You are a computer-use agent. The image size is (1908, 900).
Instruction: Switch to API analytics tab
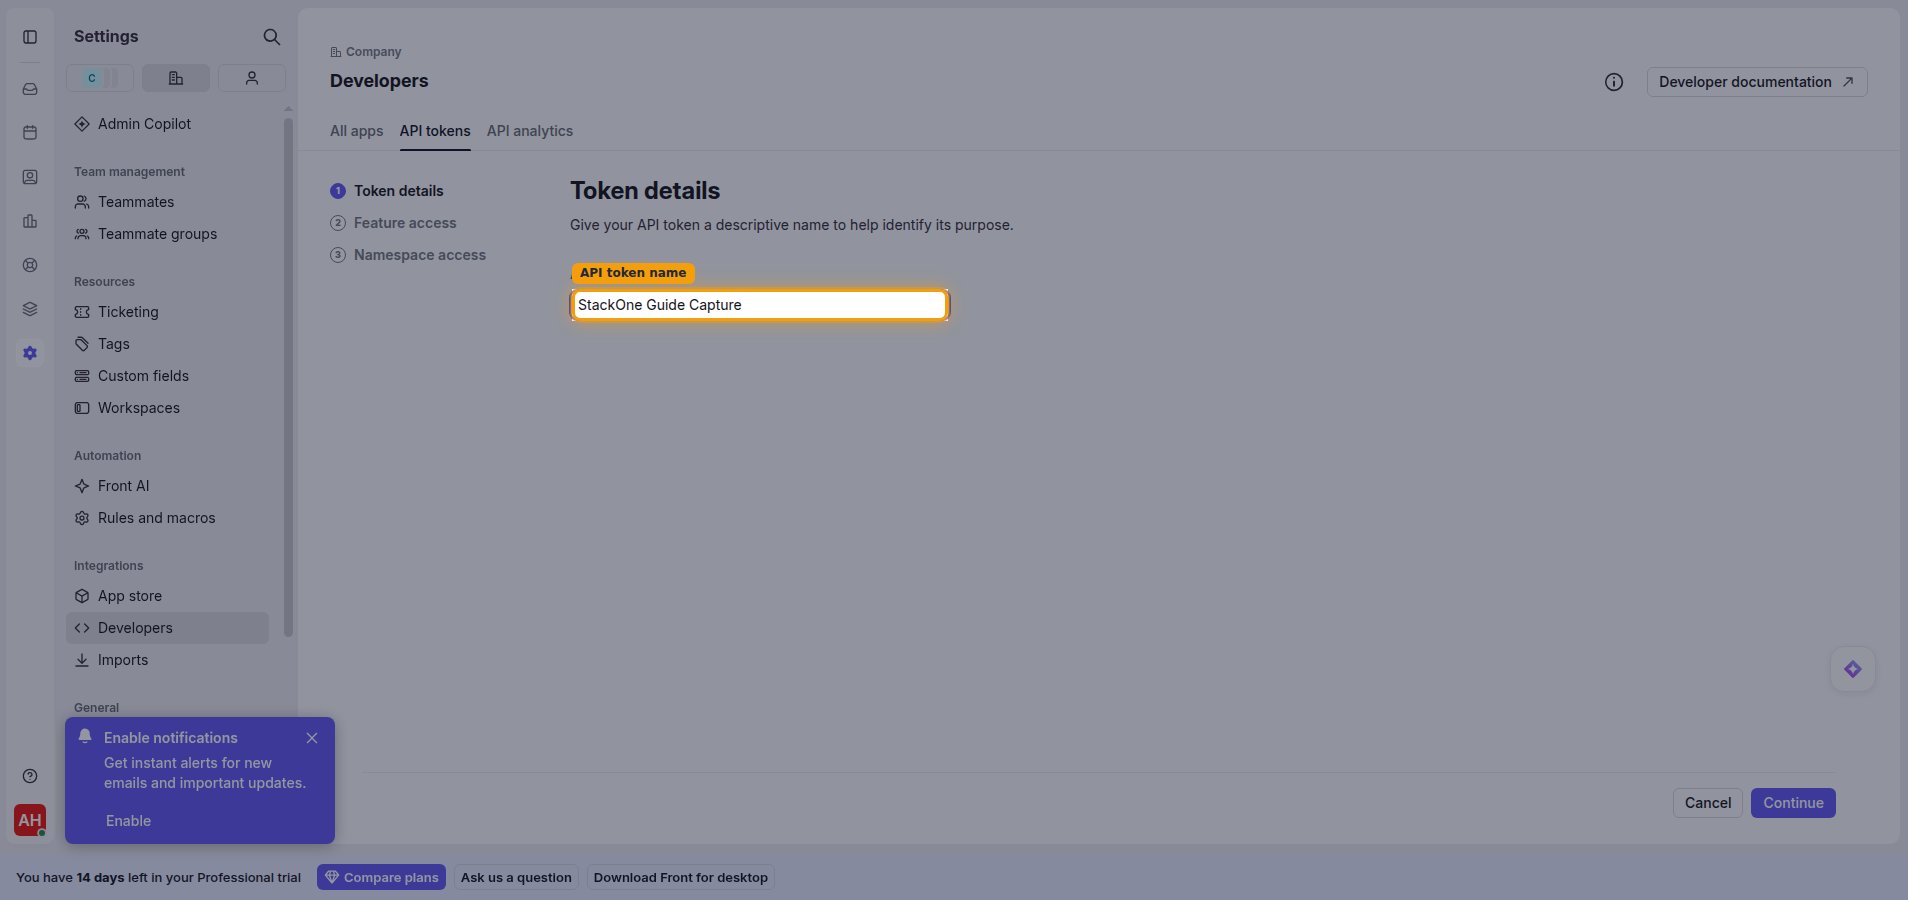530,131
